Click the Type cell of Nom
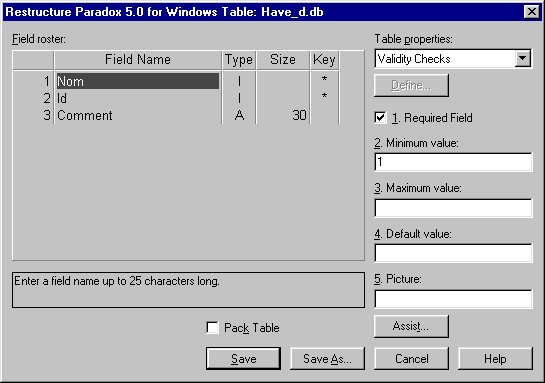This screenshot has width=545, height=383. click(239, 81)
